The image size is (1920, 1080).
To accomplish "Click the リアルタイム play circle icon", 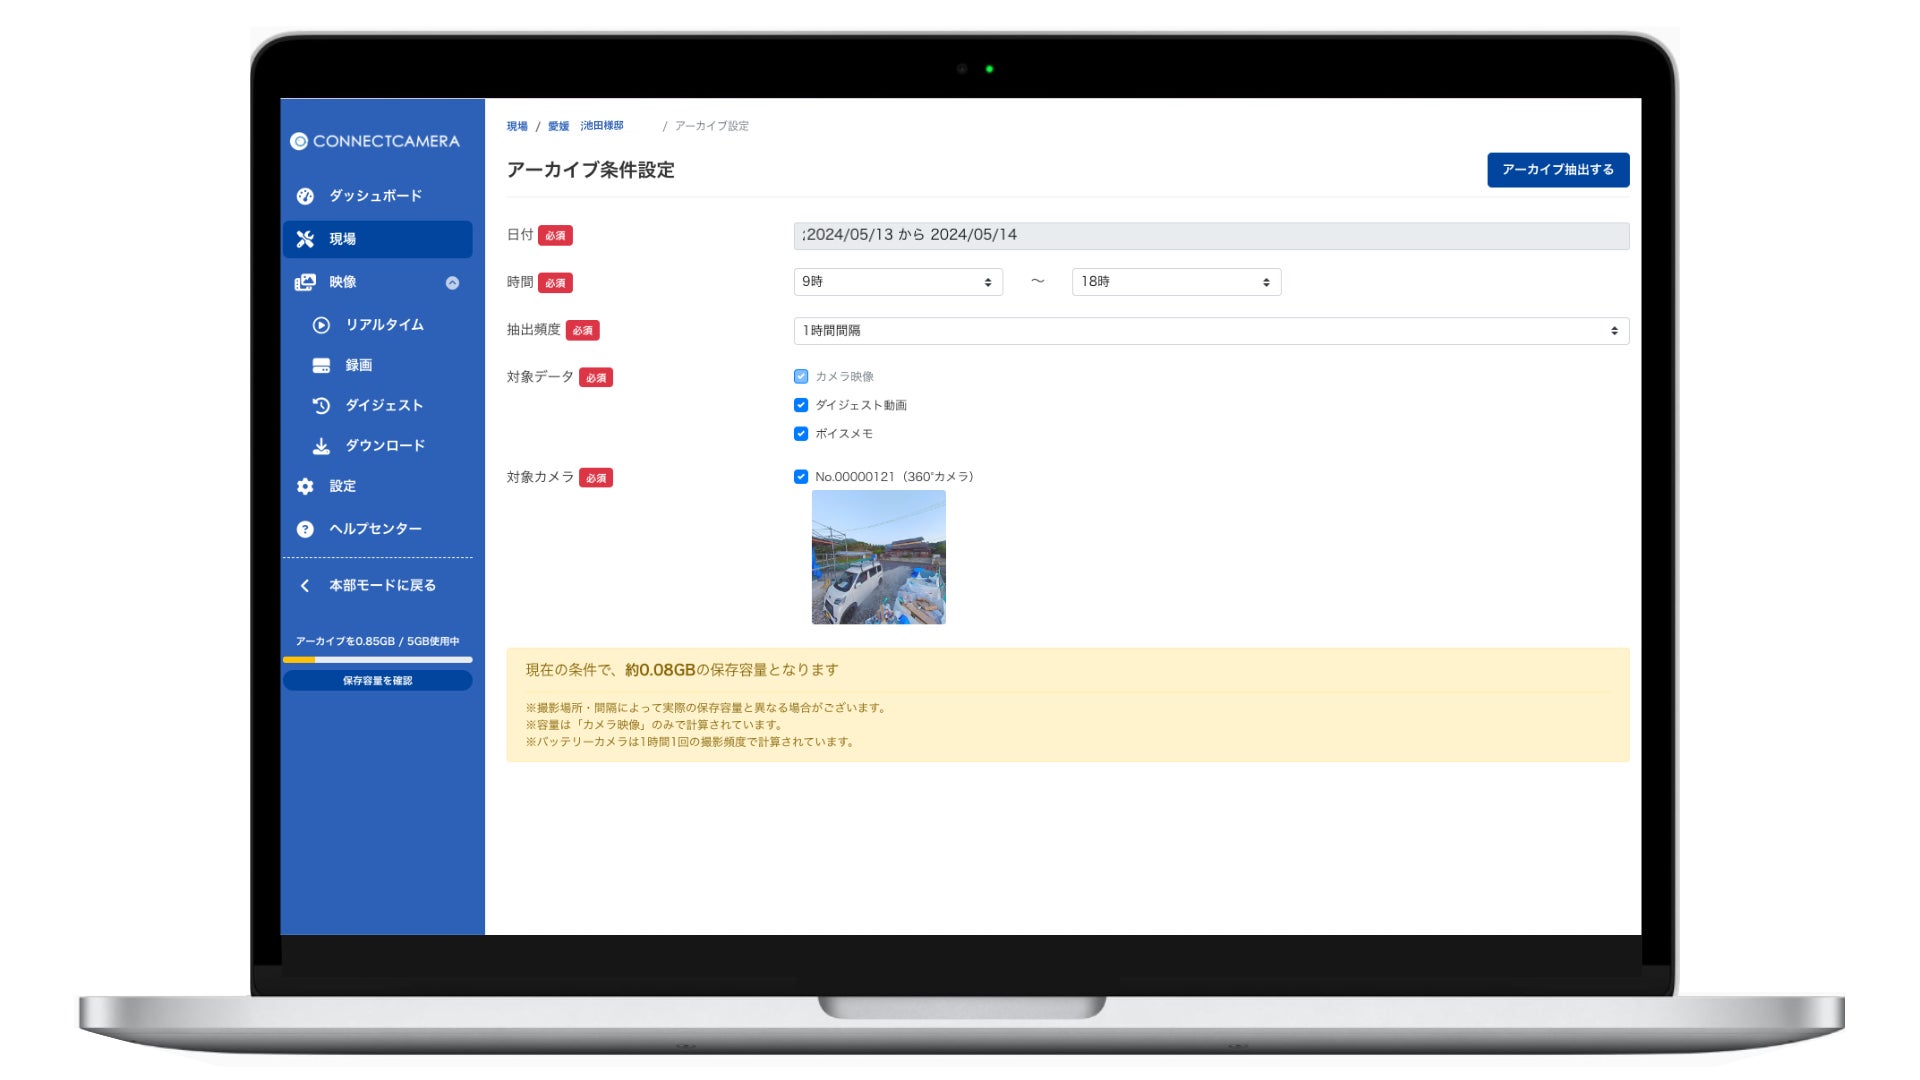I will pyautogui.click(x=321, y=325).
